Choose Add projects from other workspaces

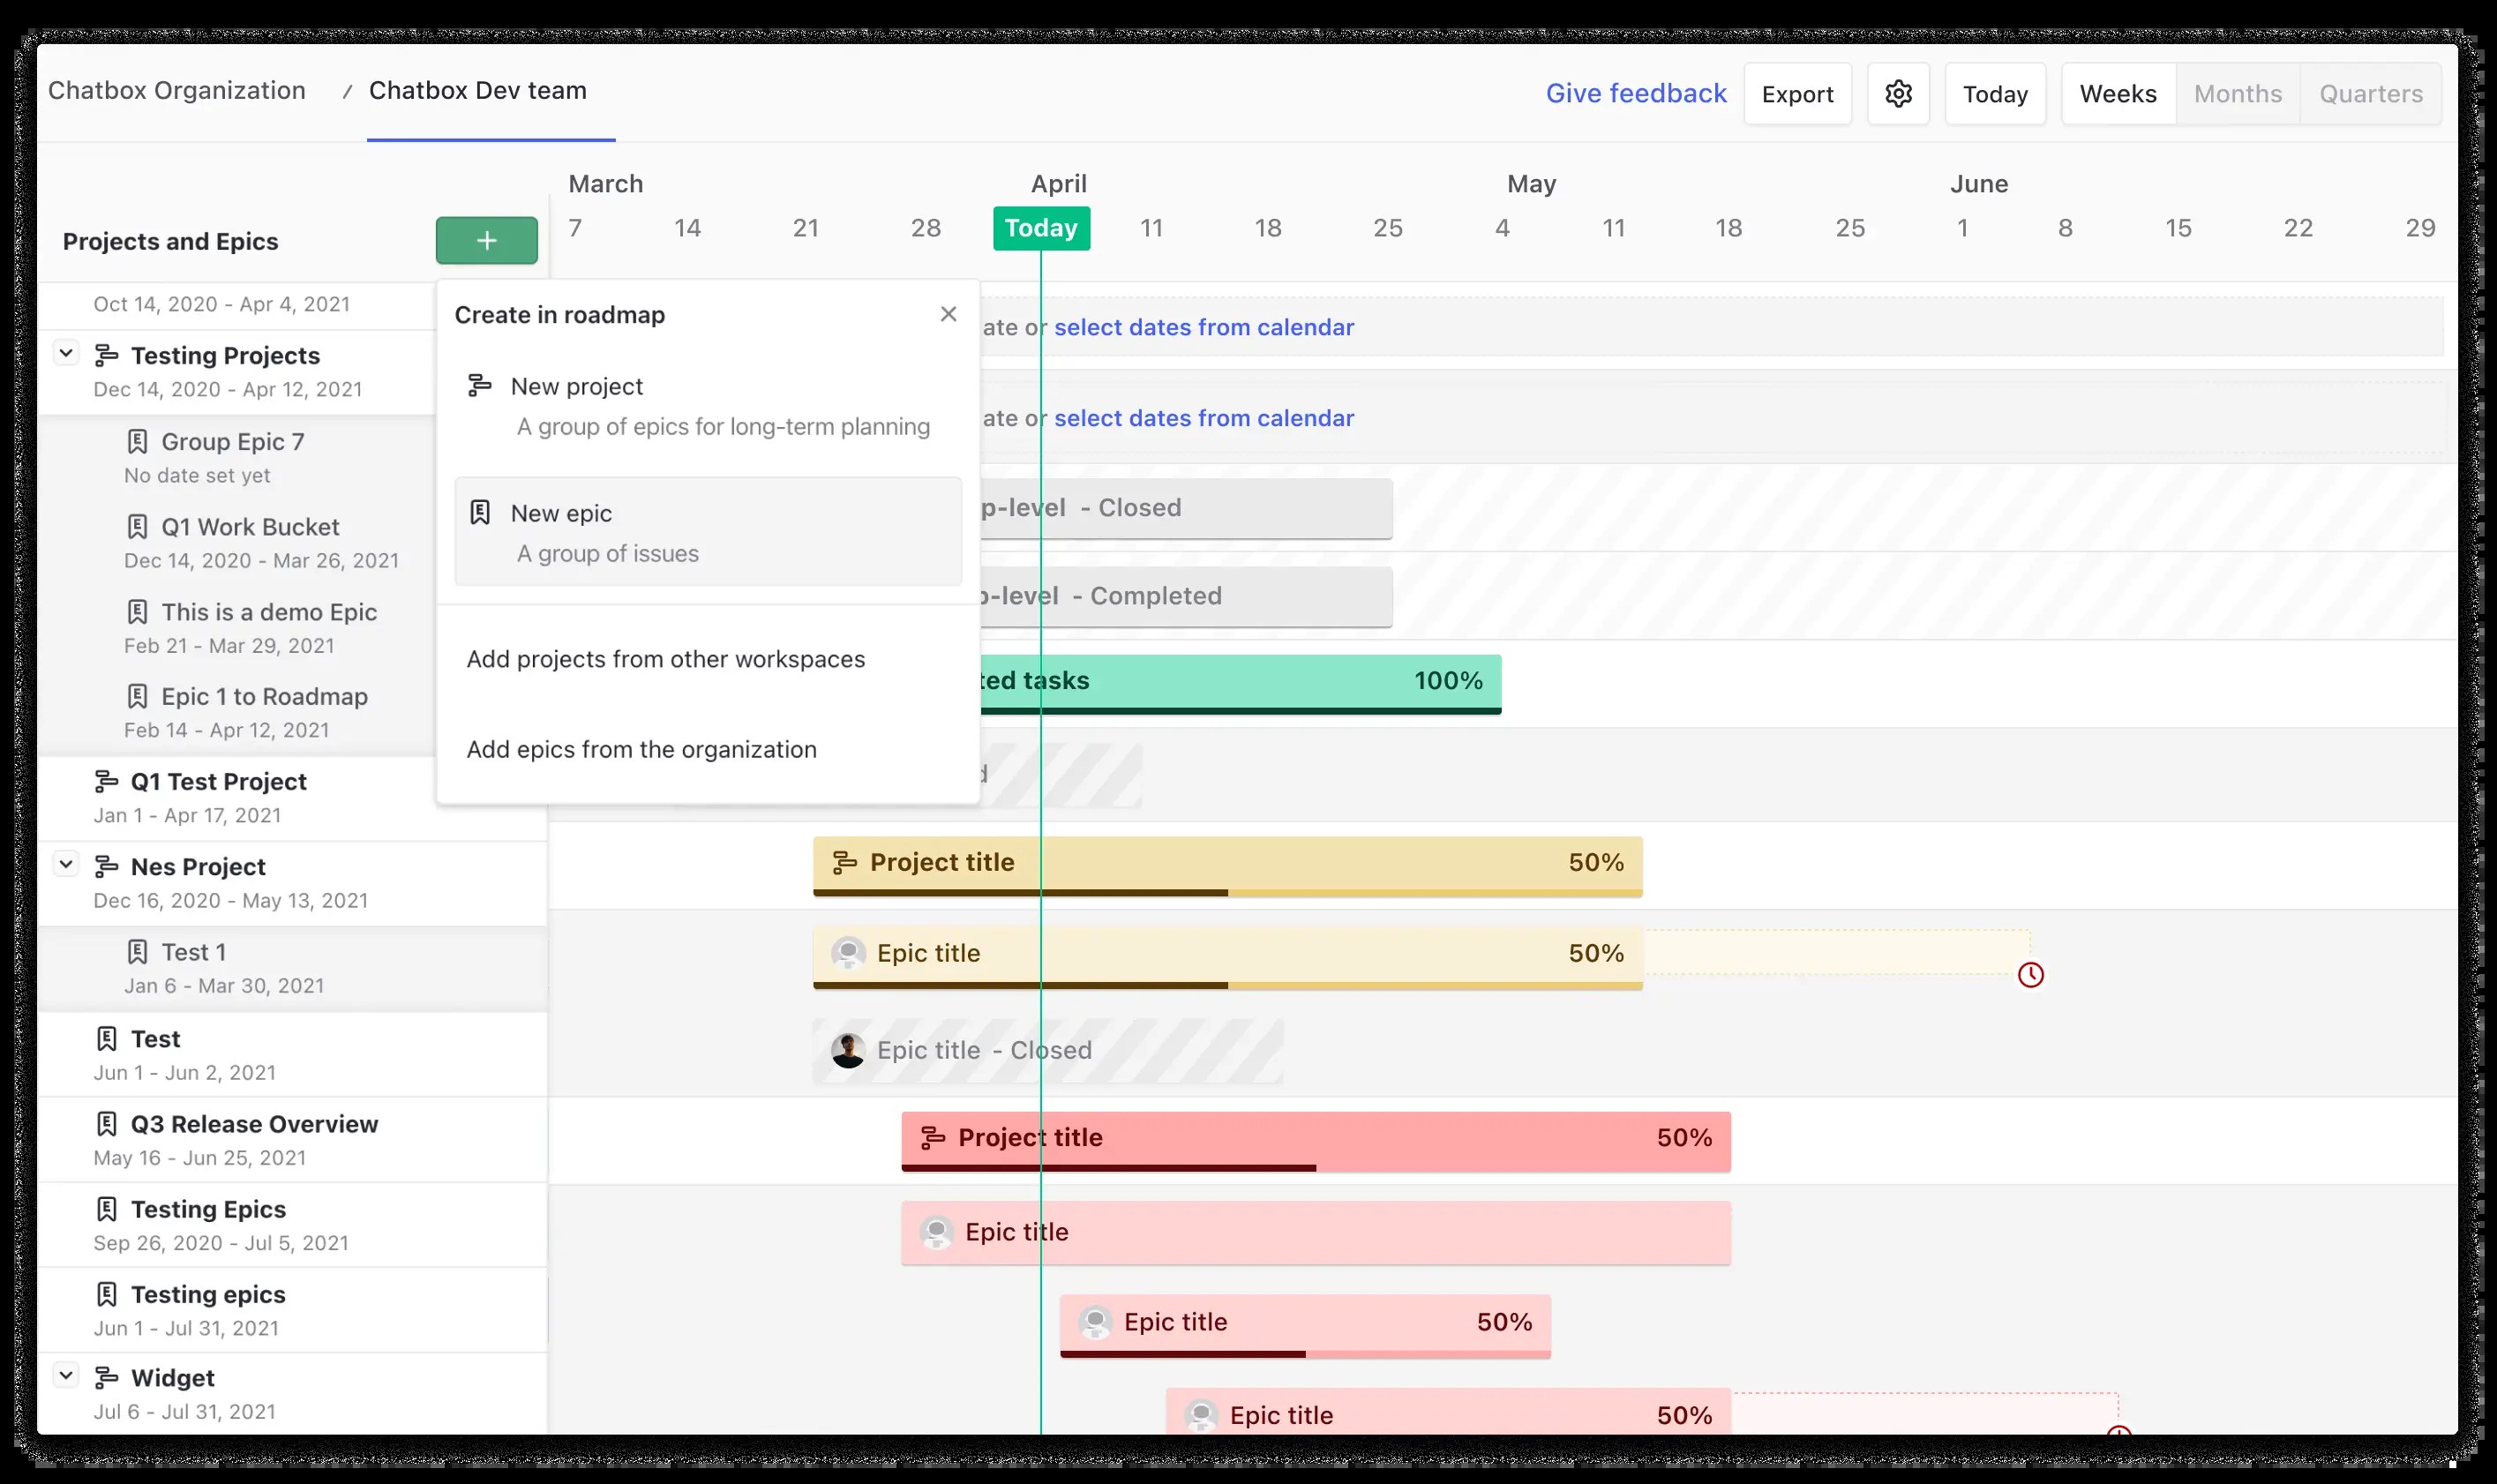tap(666, 659)
